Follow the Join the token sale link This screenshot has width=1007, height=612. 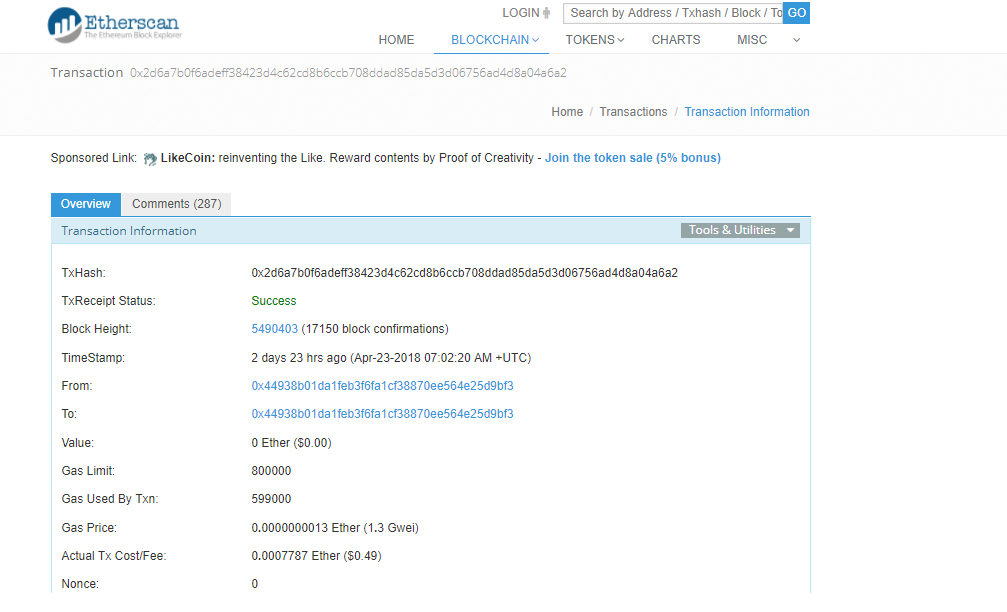(x=632, y=158)
